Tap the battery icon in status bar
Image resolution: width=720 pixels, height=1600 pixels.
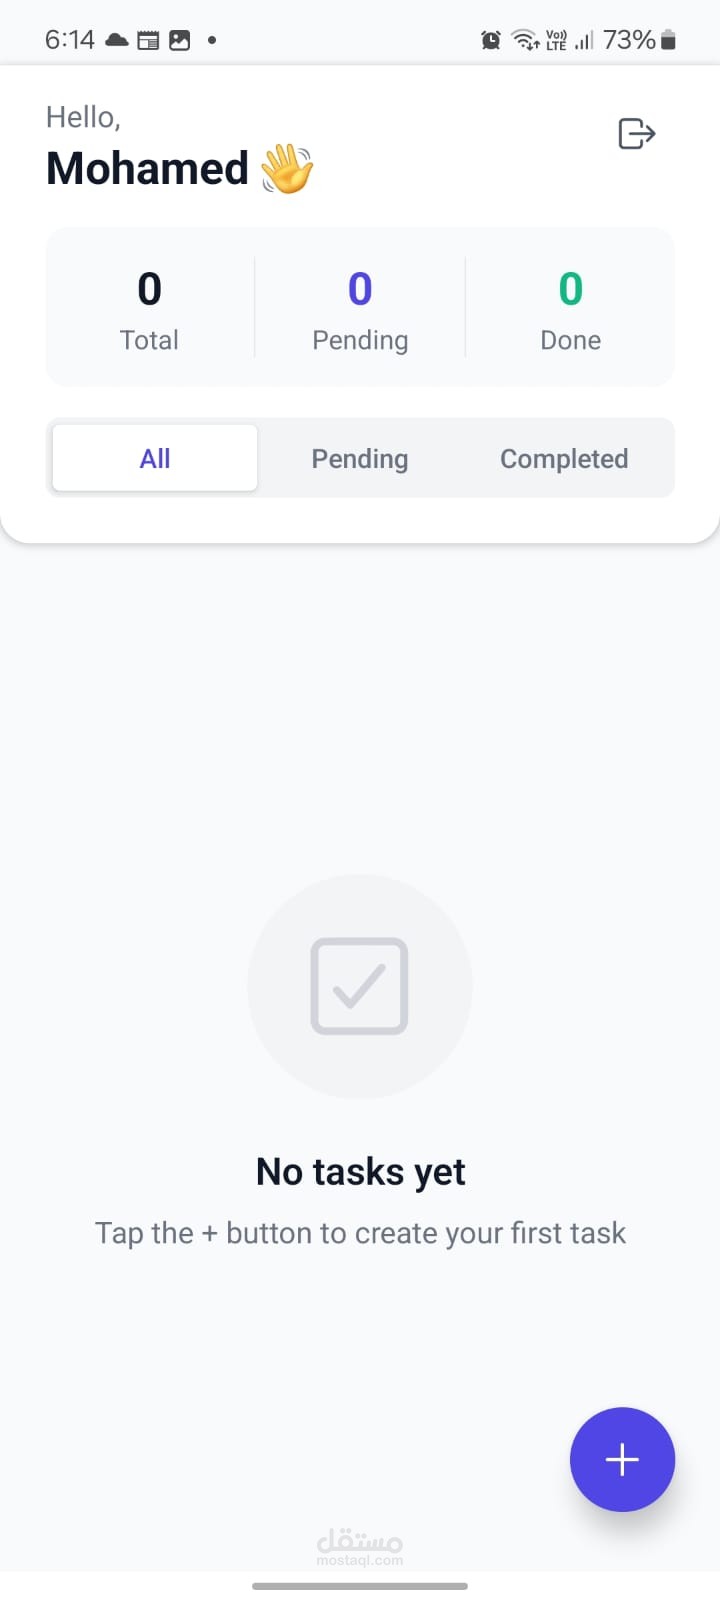pyautogui.click(x=669, y=40)
